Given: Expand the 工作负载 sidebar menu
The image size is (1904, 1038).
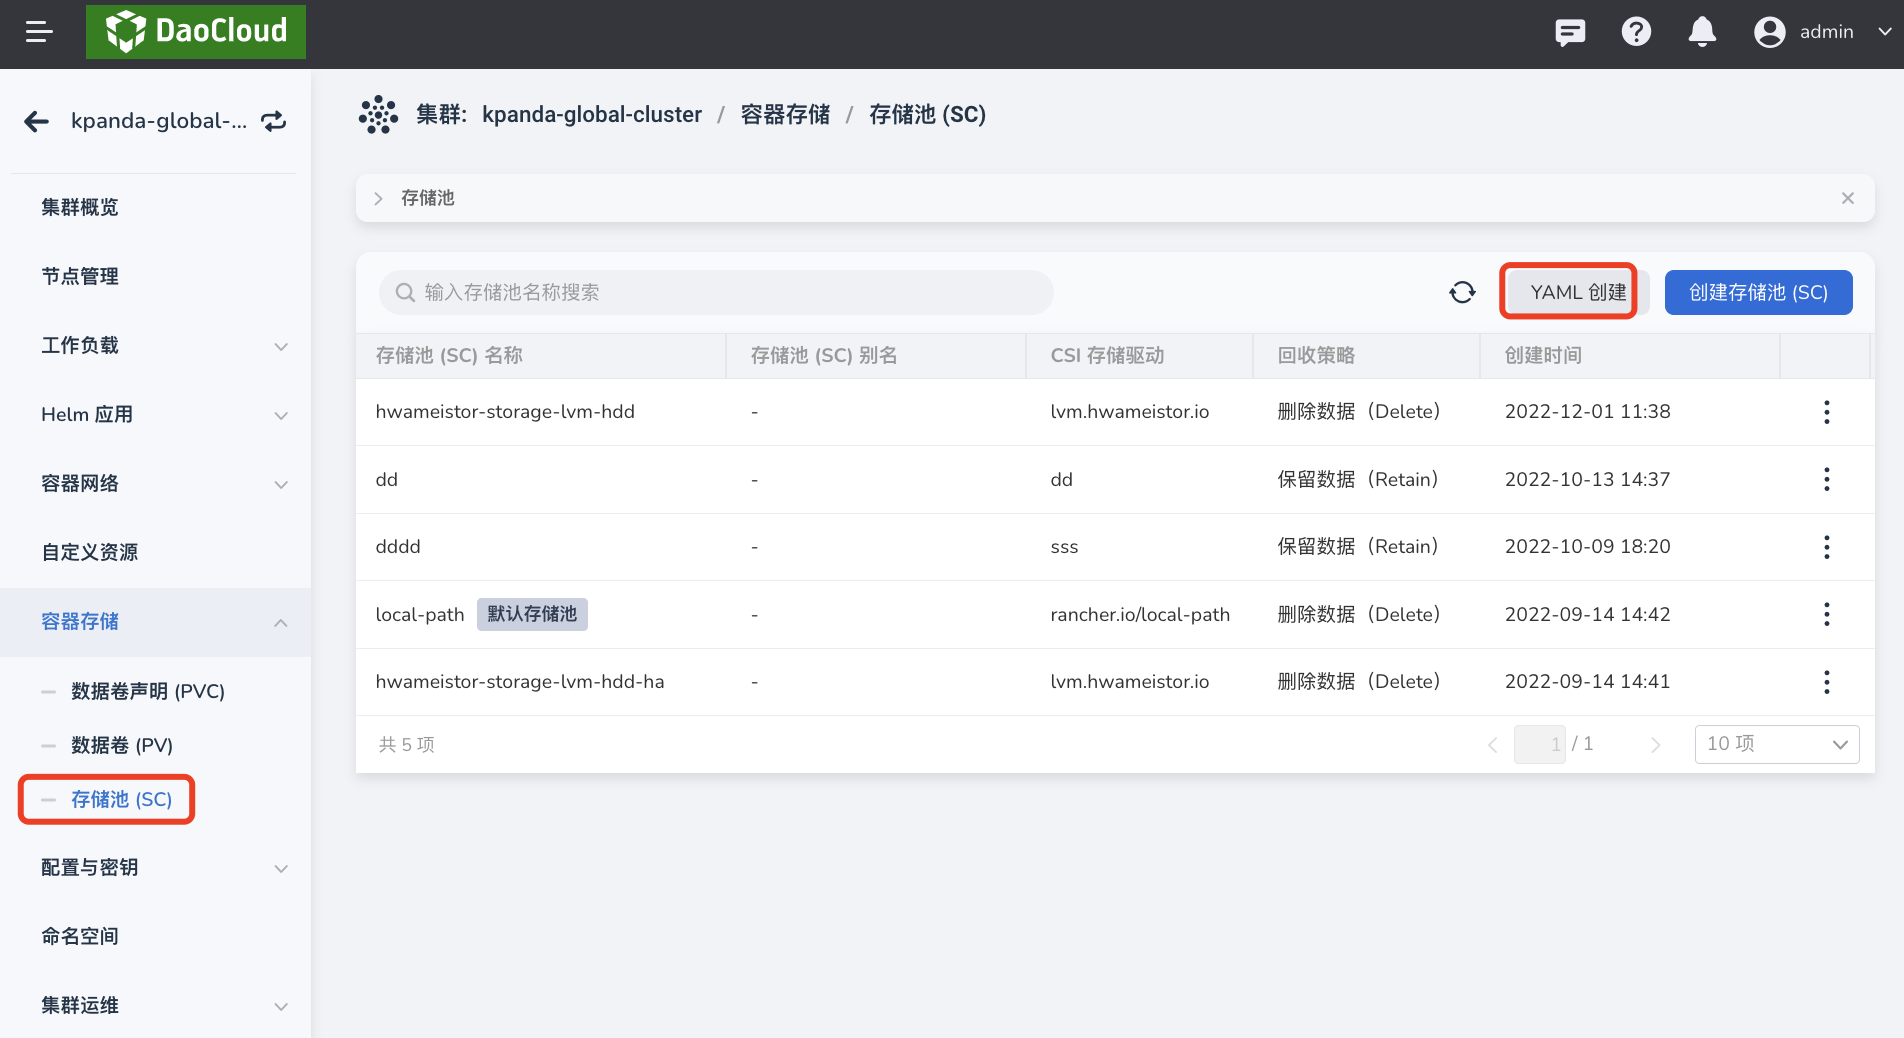Looking at the screenshot, I should point(155,346).
